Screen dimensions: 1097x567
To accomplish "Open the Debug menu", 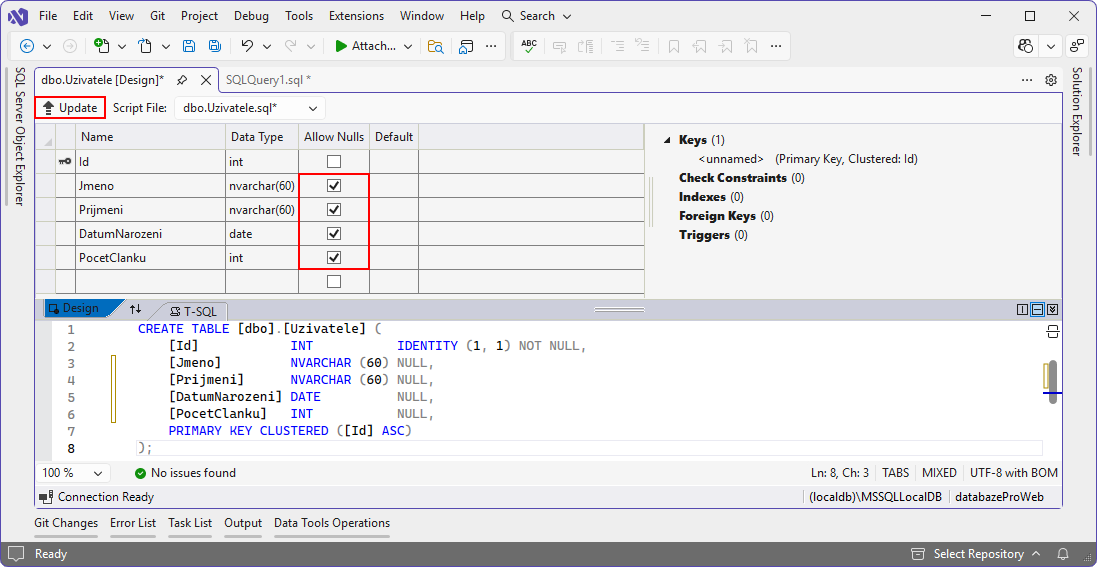I will pos(251,15).
